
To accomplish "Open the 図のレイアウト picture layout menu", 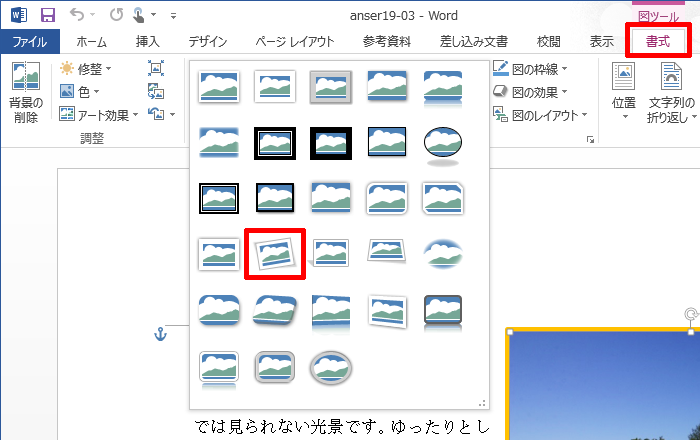I will coord(540,115).
